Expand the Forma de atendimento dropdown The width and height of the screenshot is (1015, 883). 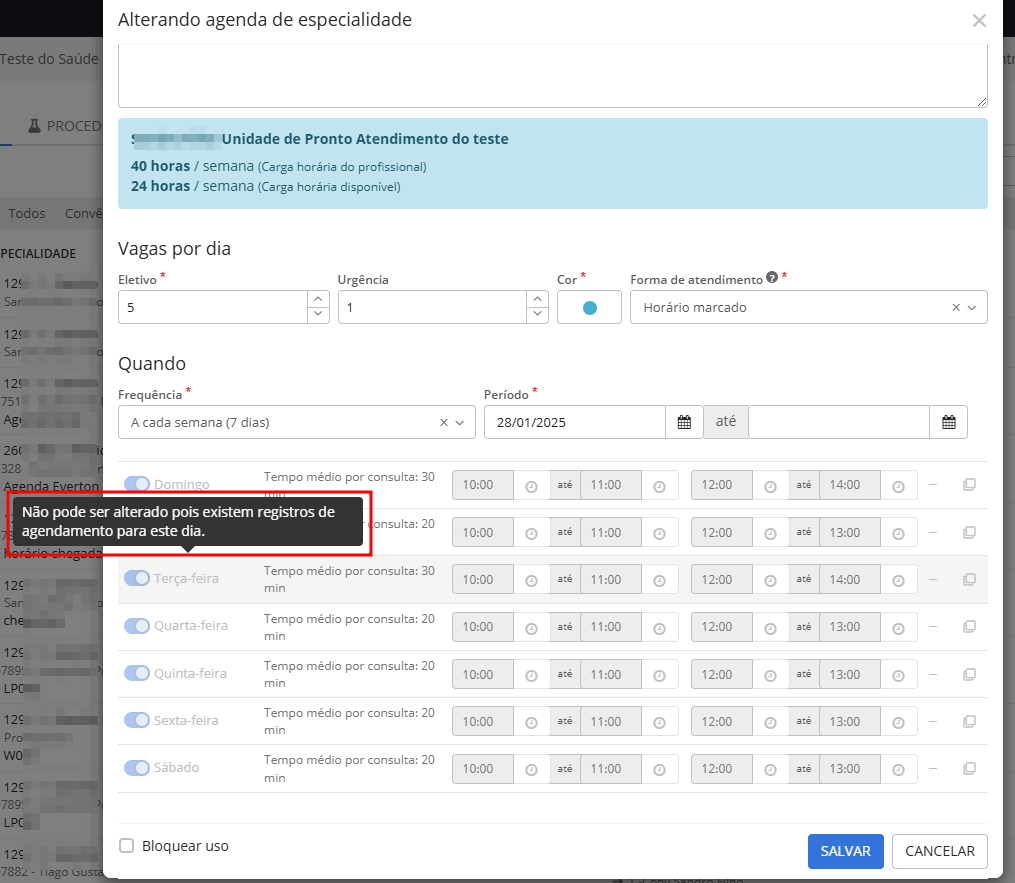click(x=972, y=307)
